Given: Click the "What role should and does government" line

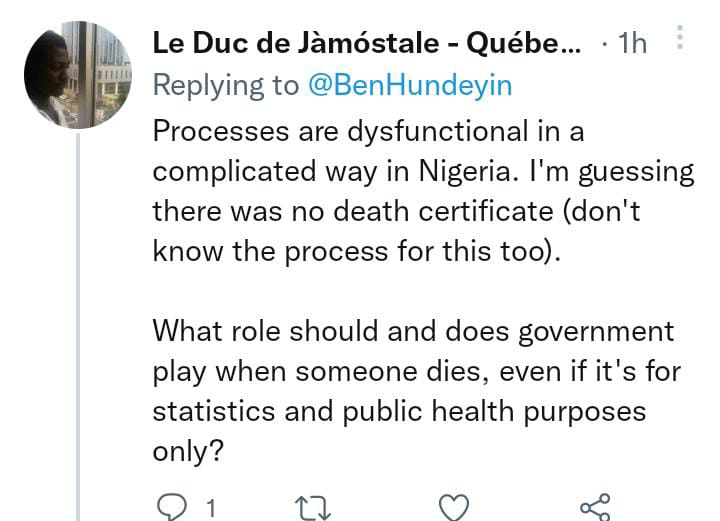Looking at the screenshot, I should pos(413,331).
